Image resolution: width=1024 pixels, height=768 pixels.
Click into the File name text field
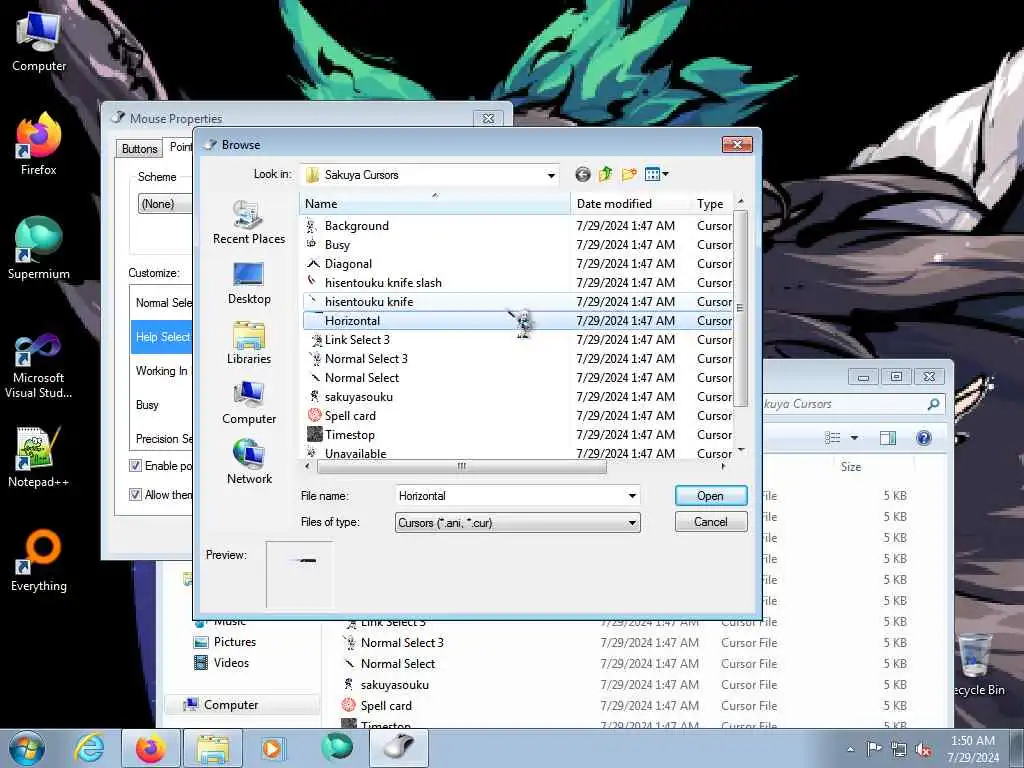(x=510, y=496)
